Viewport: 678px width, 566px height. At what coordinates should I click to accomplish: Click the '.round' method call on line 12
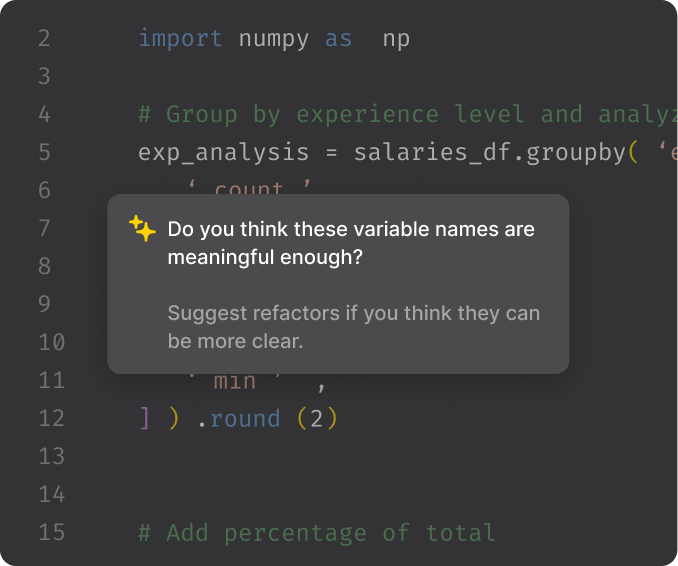238,418
